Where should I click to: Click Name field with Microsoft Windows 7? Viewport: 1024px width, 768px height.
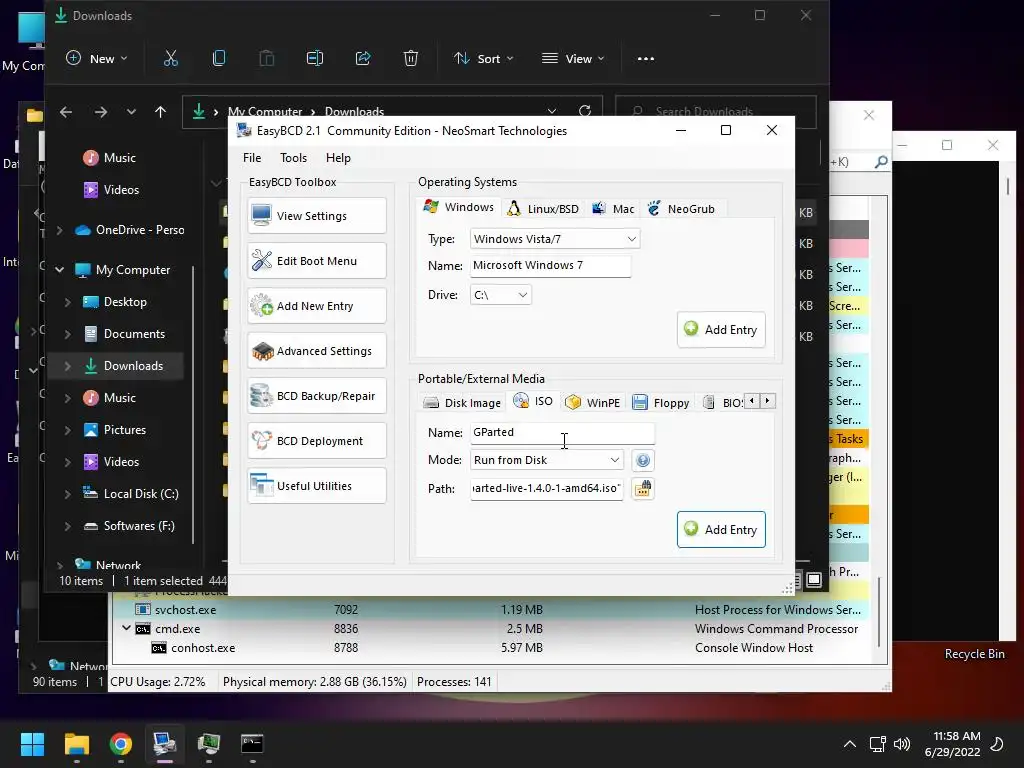[551, 266]
